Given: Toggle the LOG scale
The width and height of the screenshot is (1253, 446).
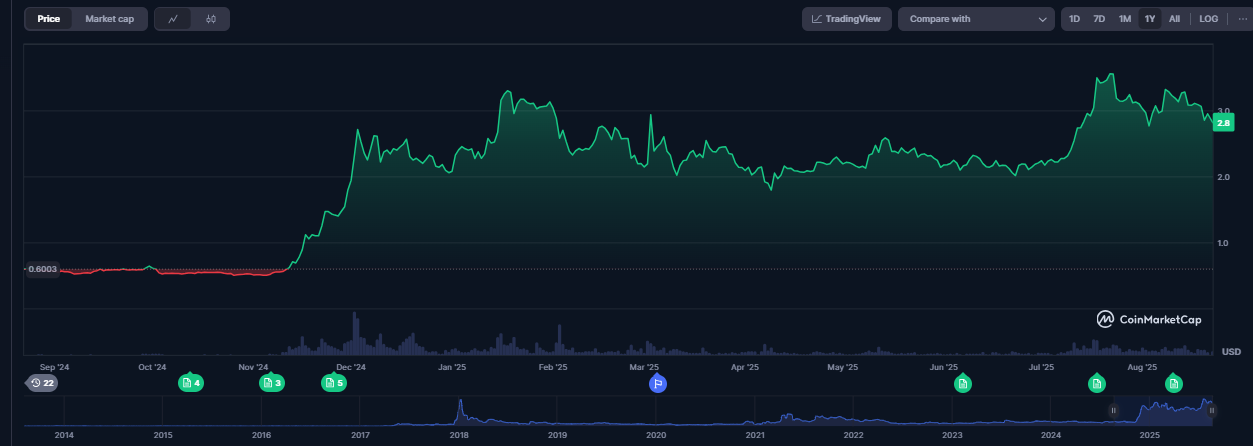Looking at the screenshot, I should tap(1209, 19).
